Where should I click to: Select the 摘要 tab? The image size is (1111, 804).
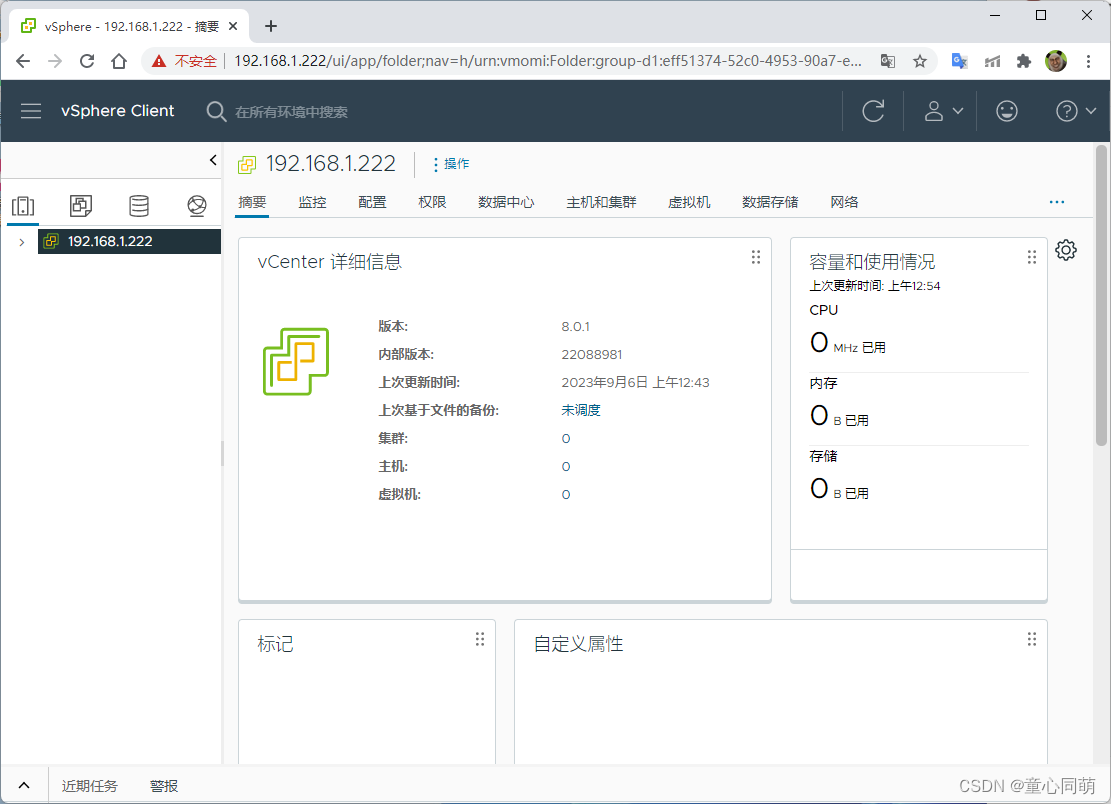pyautogui.click(x=252, y=203)
